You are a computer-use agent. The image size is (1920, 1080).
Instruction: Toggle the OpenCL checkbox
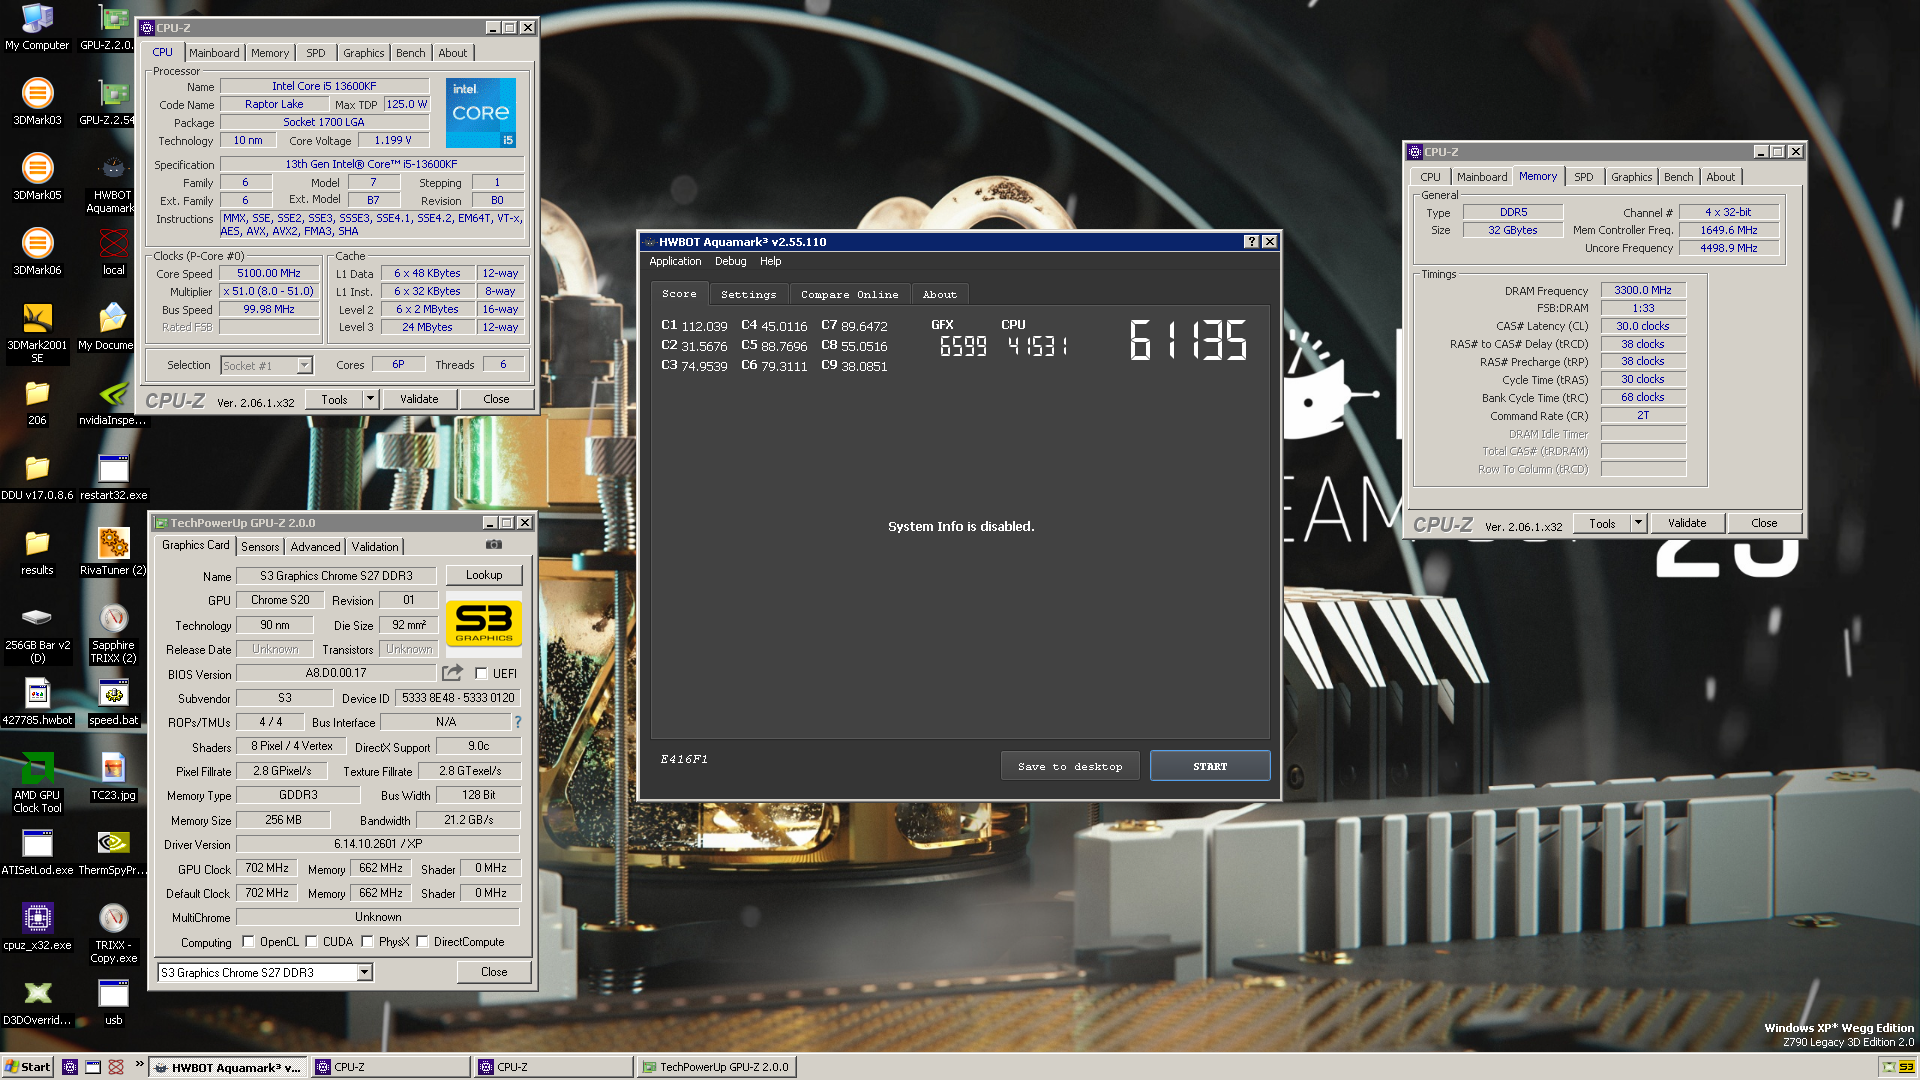(248, 942)
